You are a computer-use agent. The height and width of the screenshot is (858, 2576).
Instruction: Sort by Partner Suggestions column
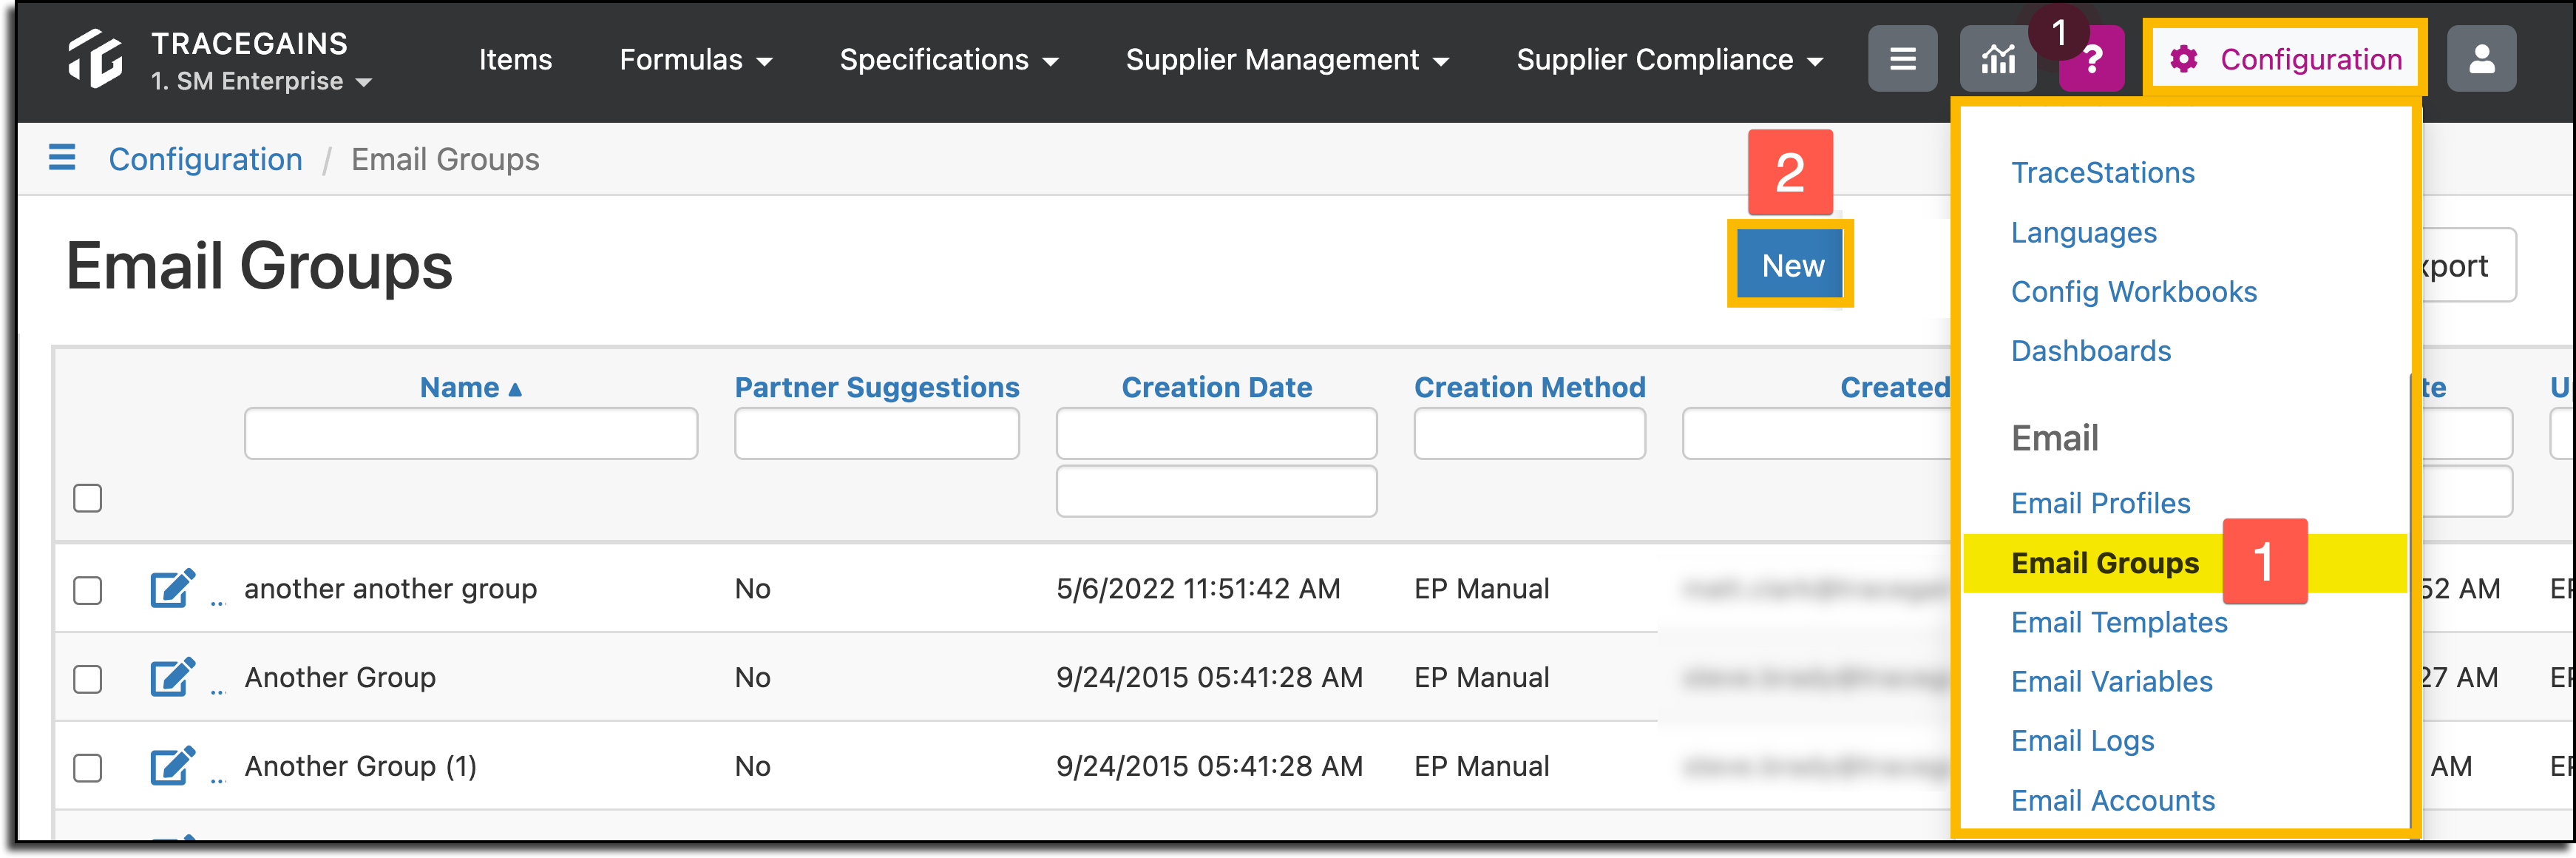tap(876, 387)
